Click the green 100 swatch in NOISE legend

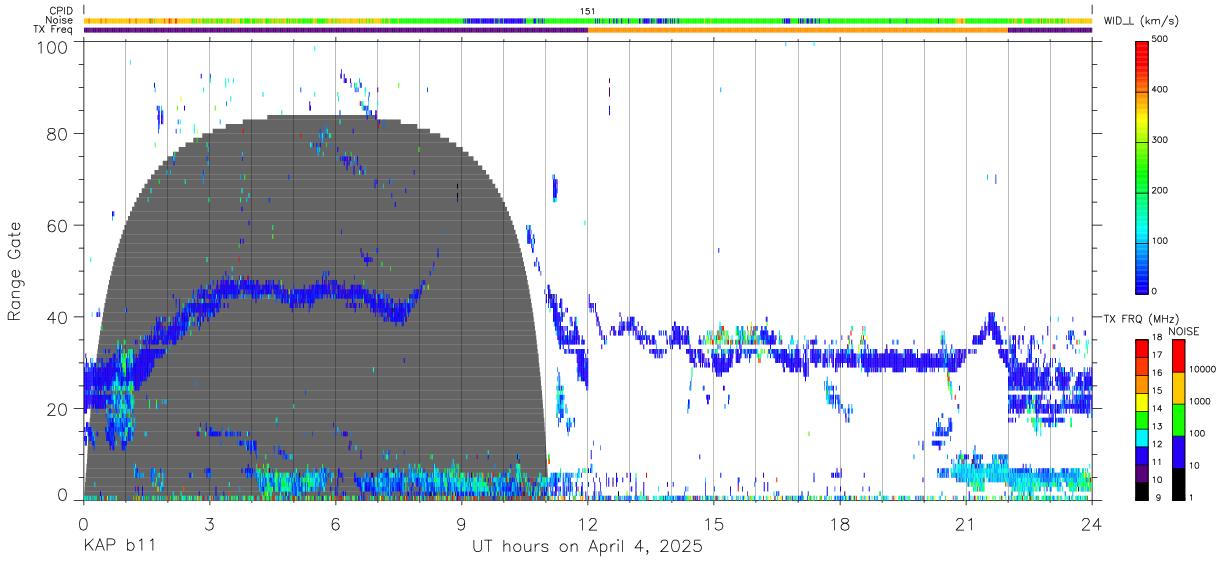[1178, 420]
